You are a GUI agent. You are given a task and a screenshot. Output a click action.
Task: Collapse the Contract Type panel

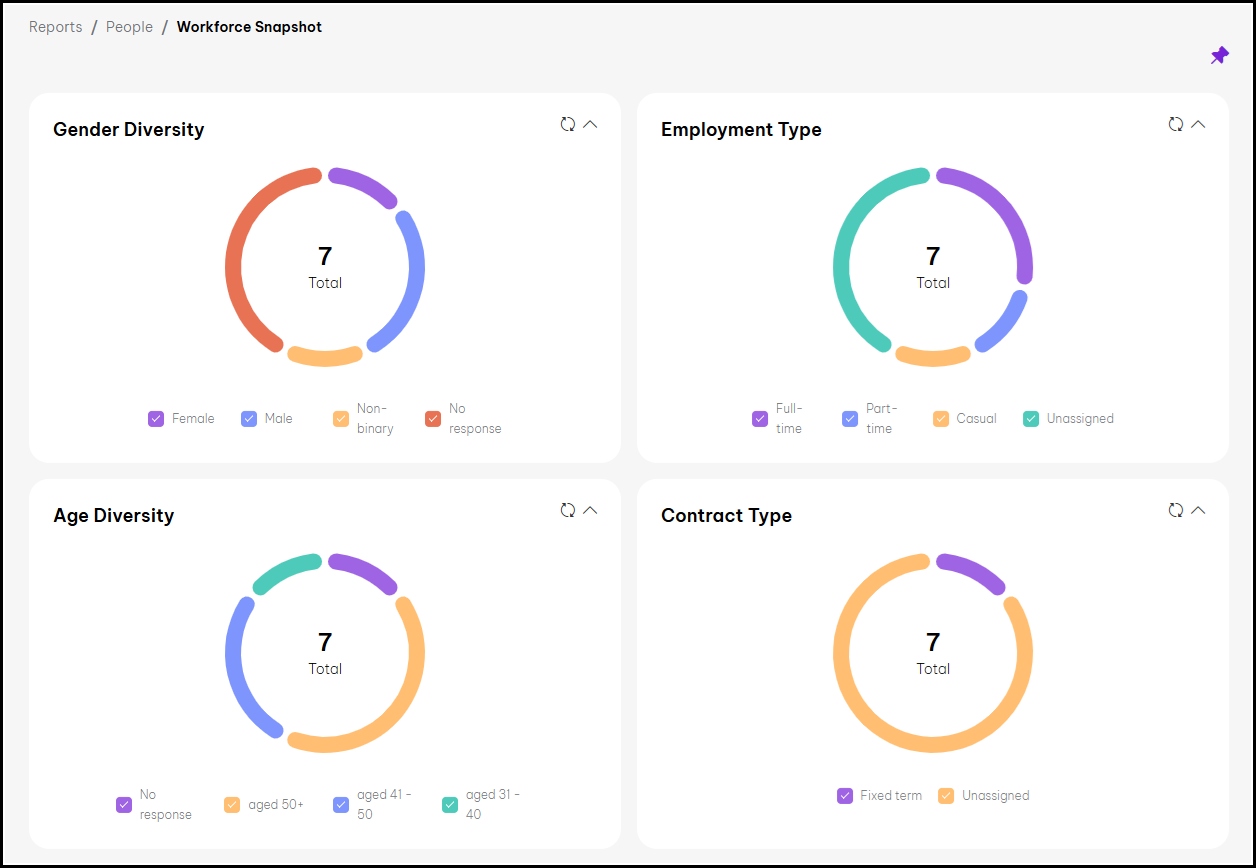1198,510
